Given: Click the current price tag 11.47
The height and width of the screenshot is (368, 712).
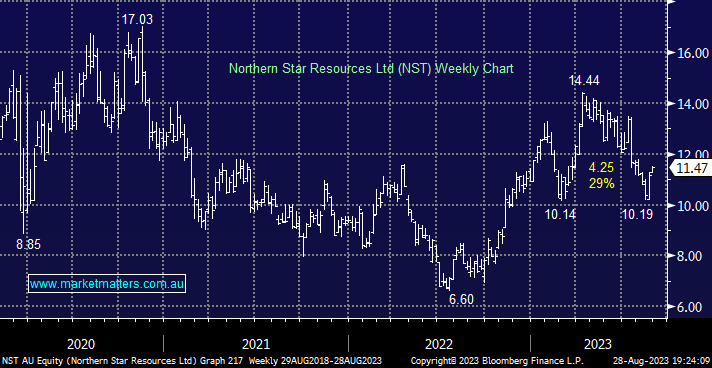Looking at the screenshot, I should pos(692,169).
